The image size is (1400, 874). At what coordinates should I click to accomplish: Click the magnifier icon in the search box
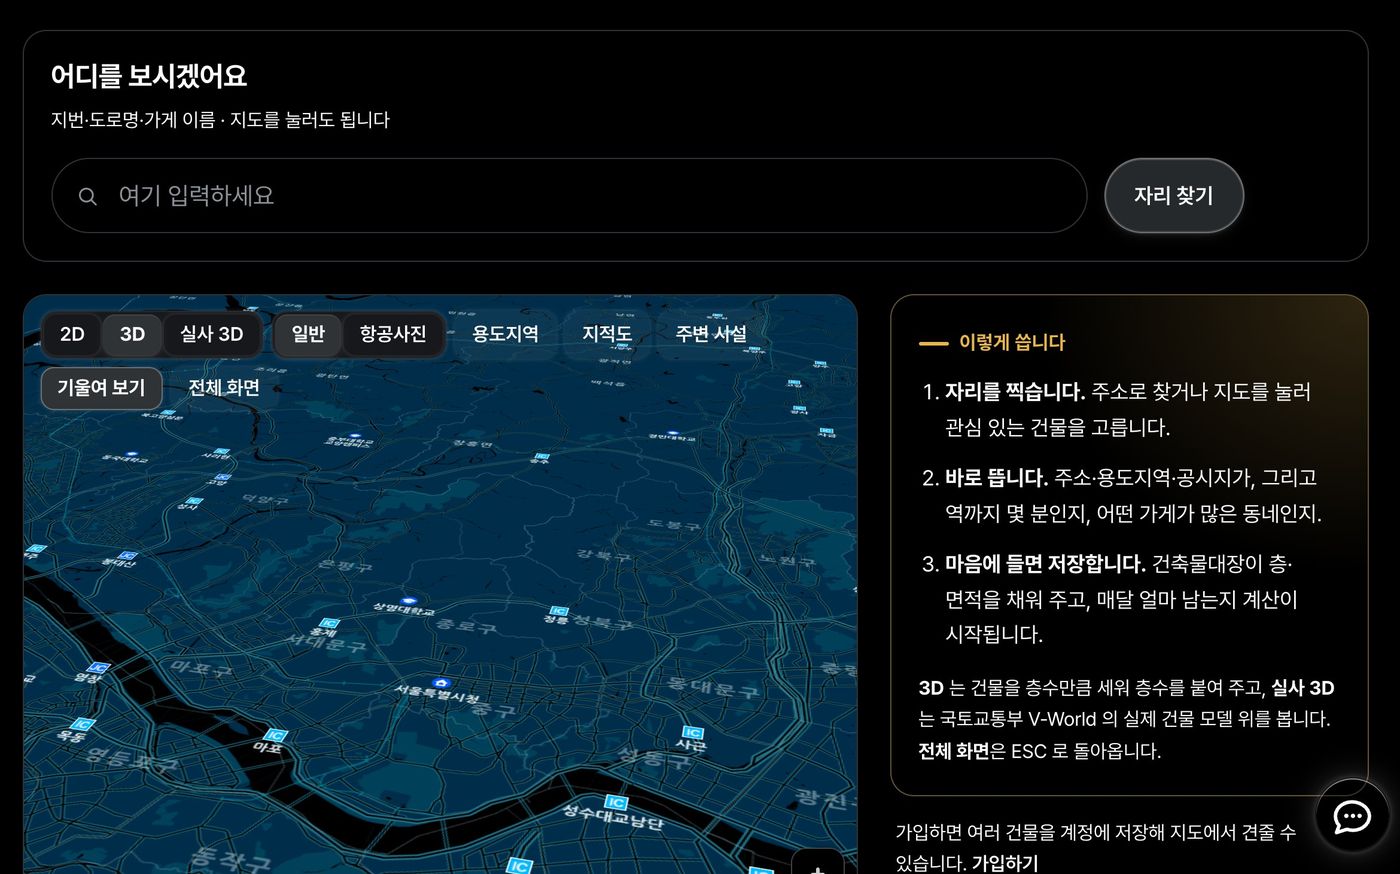pyautogui.click(x=88, y=196)
